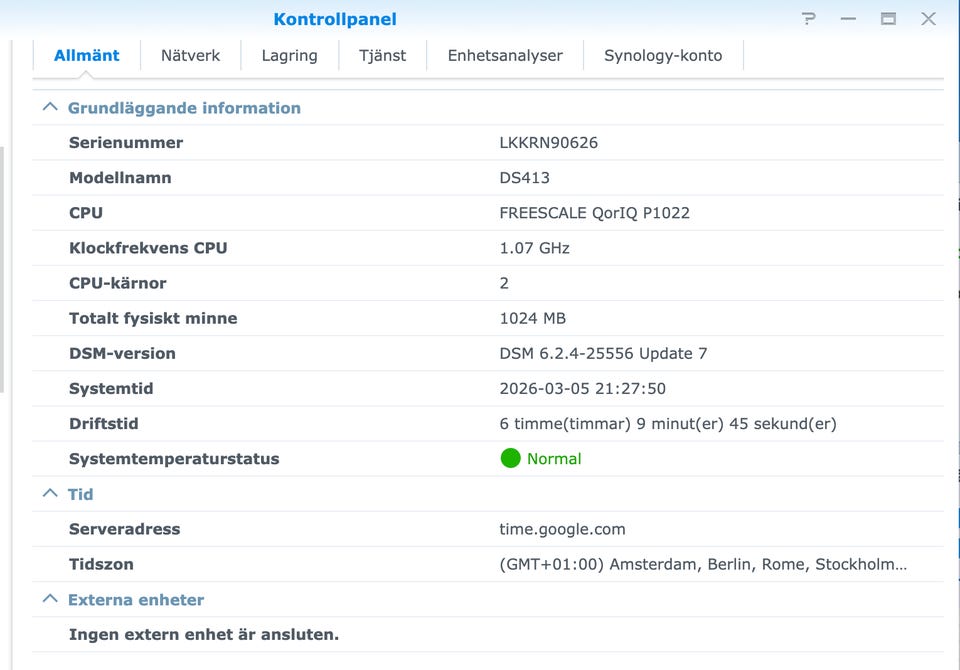
Task: Switch to the Nätverk tab
Action: 190,56
